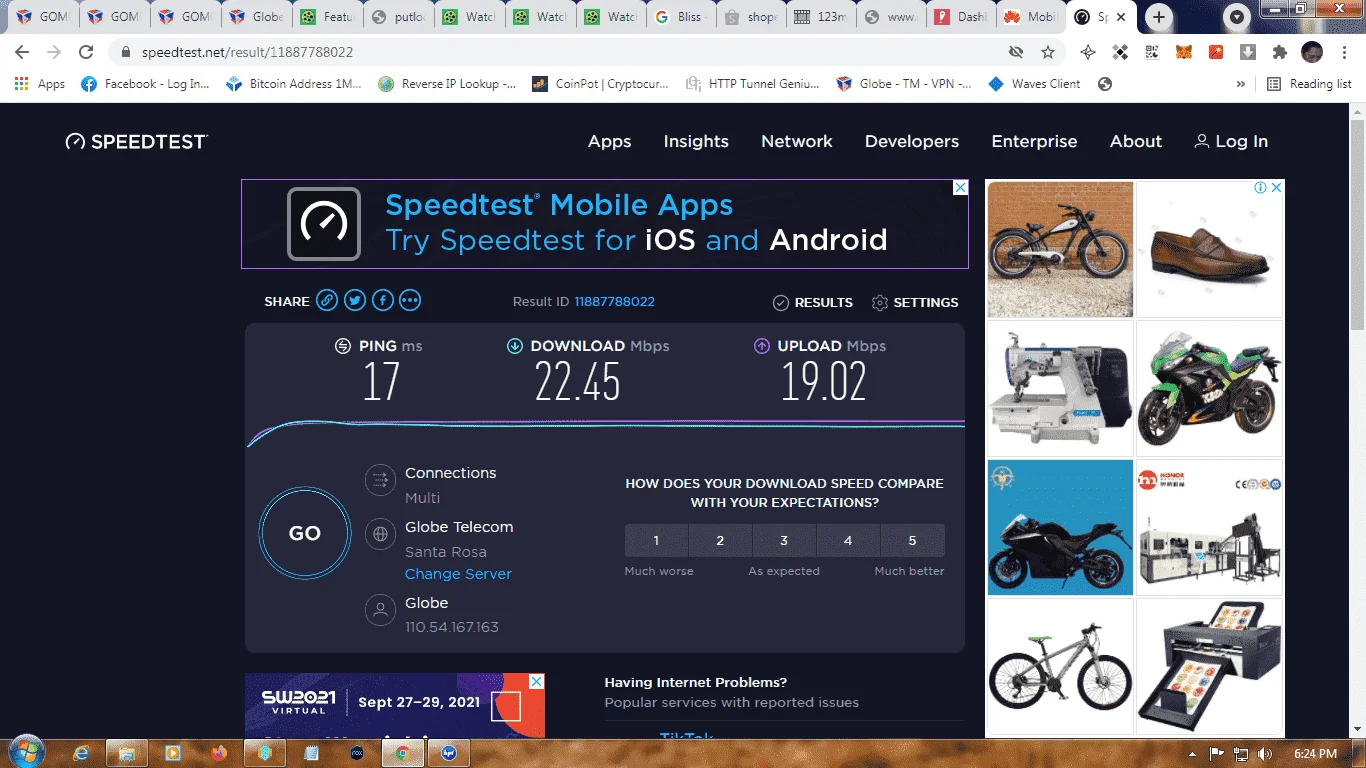1366x768 pixels.
Task: Open the Developers menu
Action: [912, 142]
